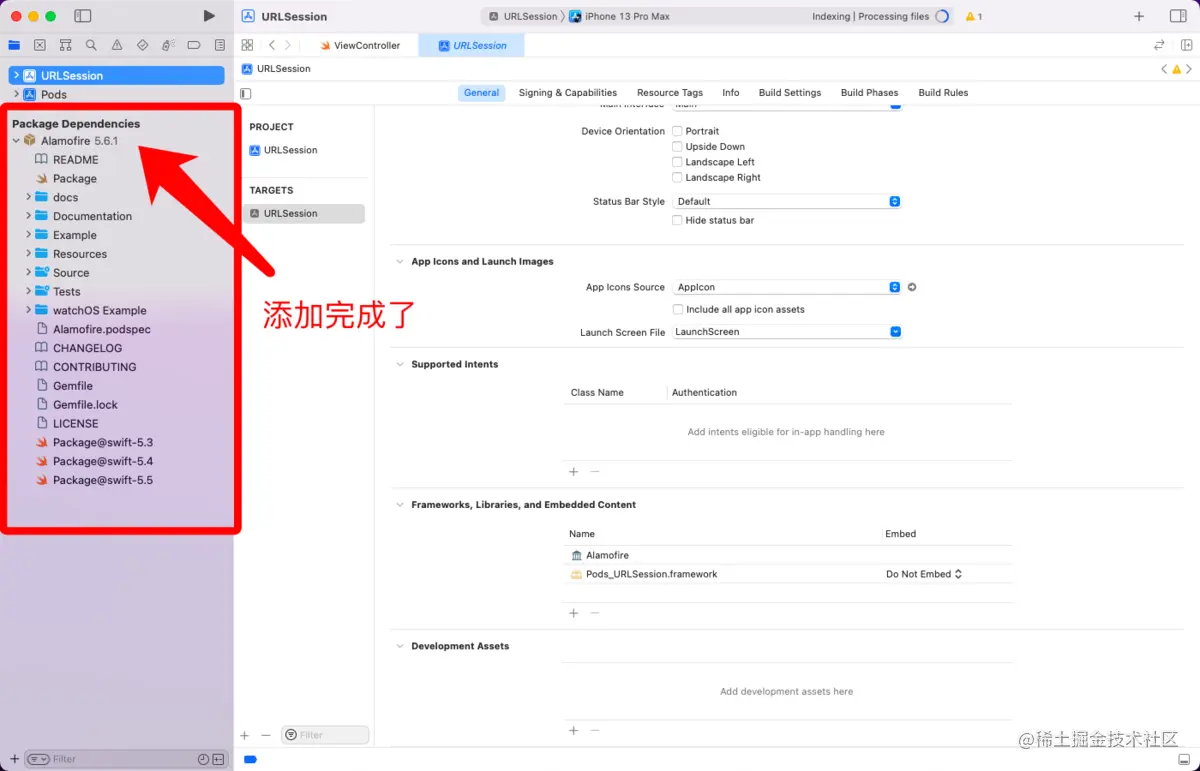The height and width of the screenshot is (771, 1200).
Task: Open the Find navigator magnifier icon
Action: click(x=91, y=45)
